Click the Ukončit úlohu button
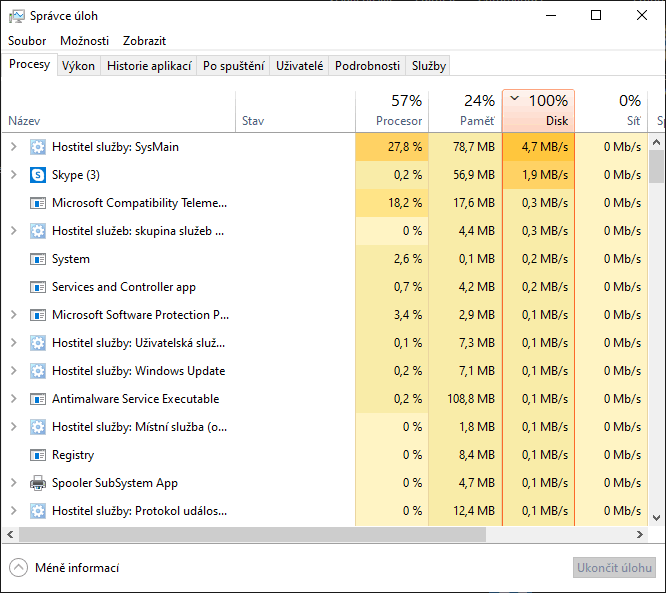This screenshot has width=666, height=593. pos(615,568)
